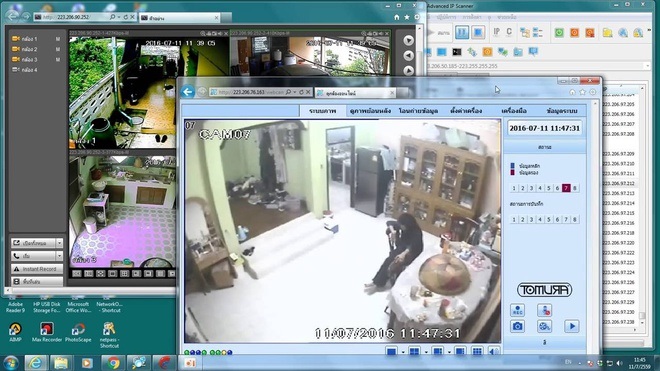Click the yellow folder icon in Advanced IP Scanner
This screenshot has height=371, width=660.
(x=607, y=33)
